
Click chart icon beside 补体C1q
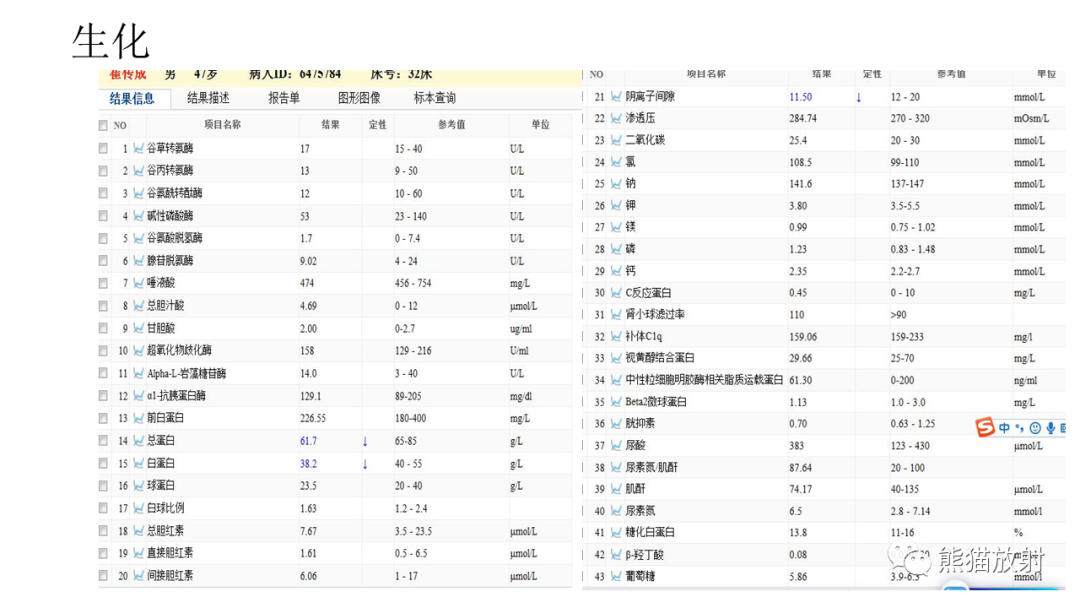click(616, 336)
